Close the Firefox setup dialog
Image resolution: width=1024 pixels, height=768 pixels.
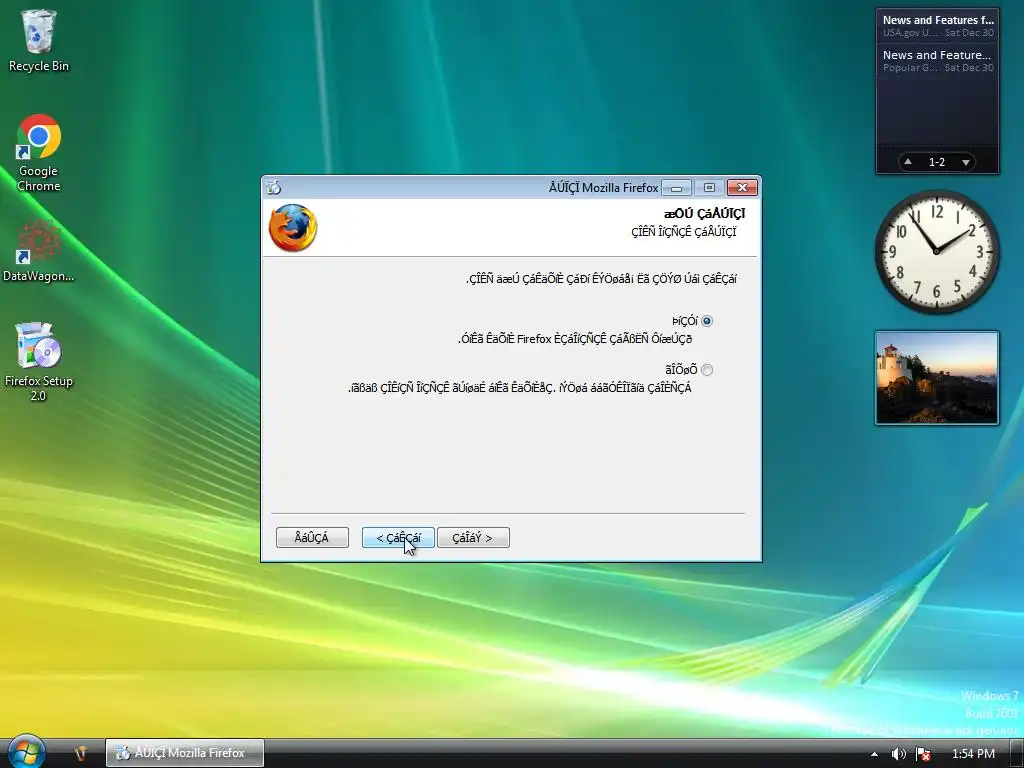(x=743, y=188)
